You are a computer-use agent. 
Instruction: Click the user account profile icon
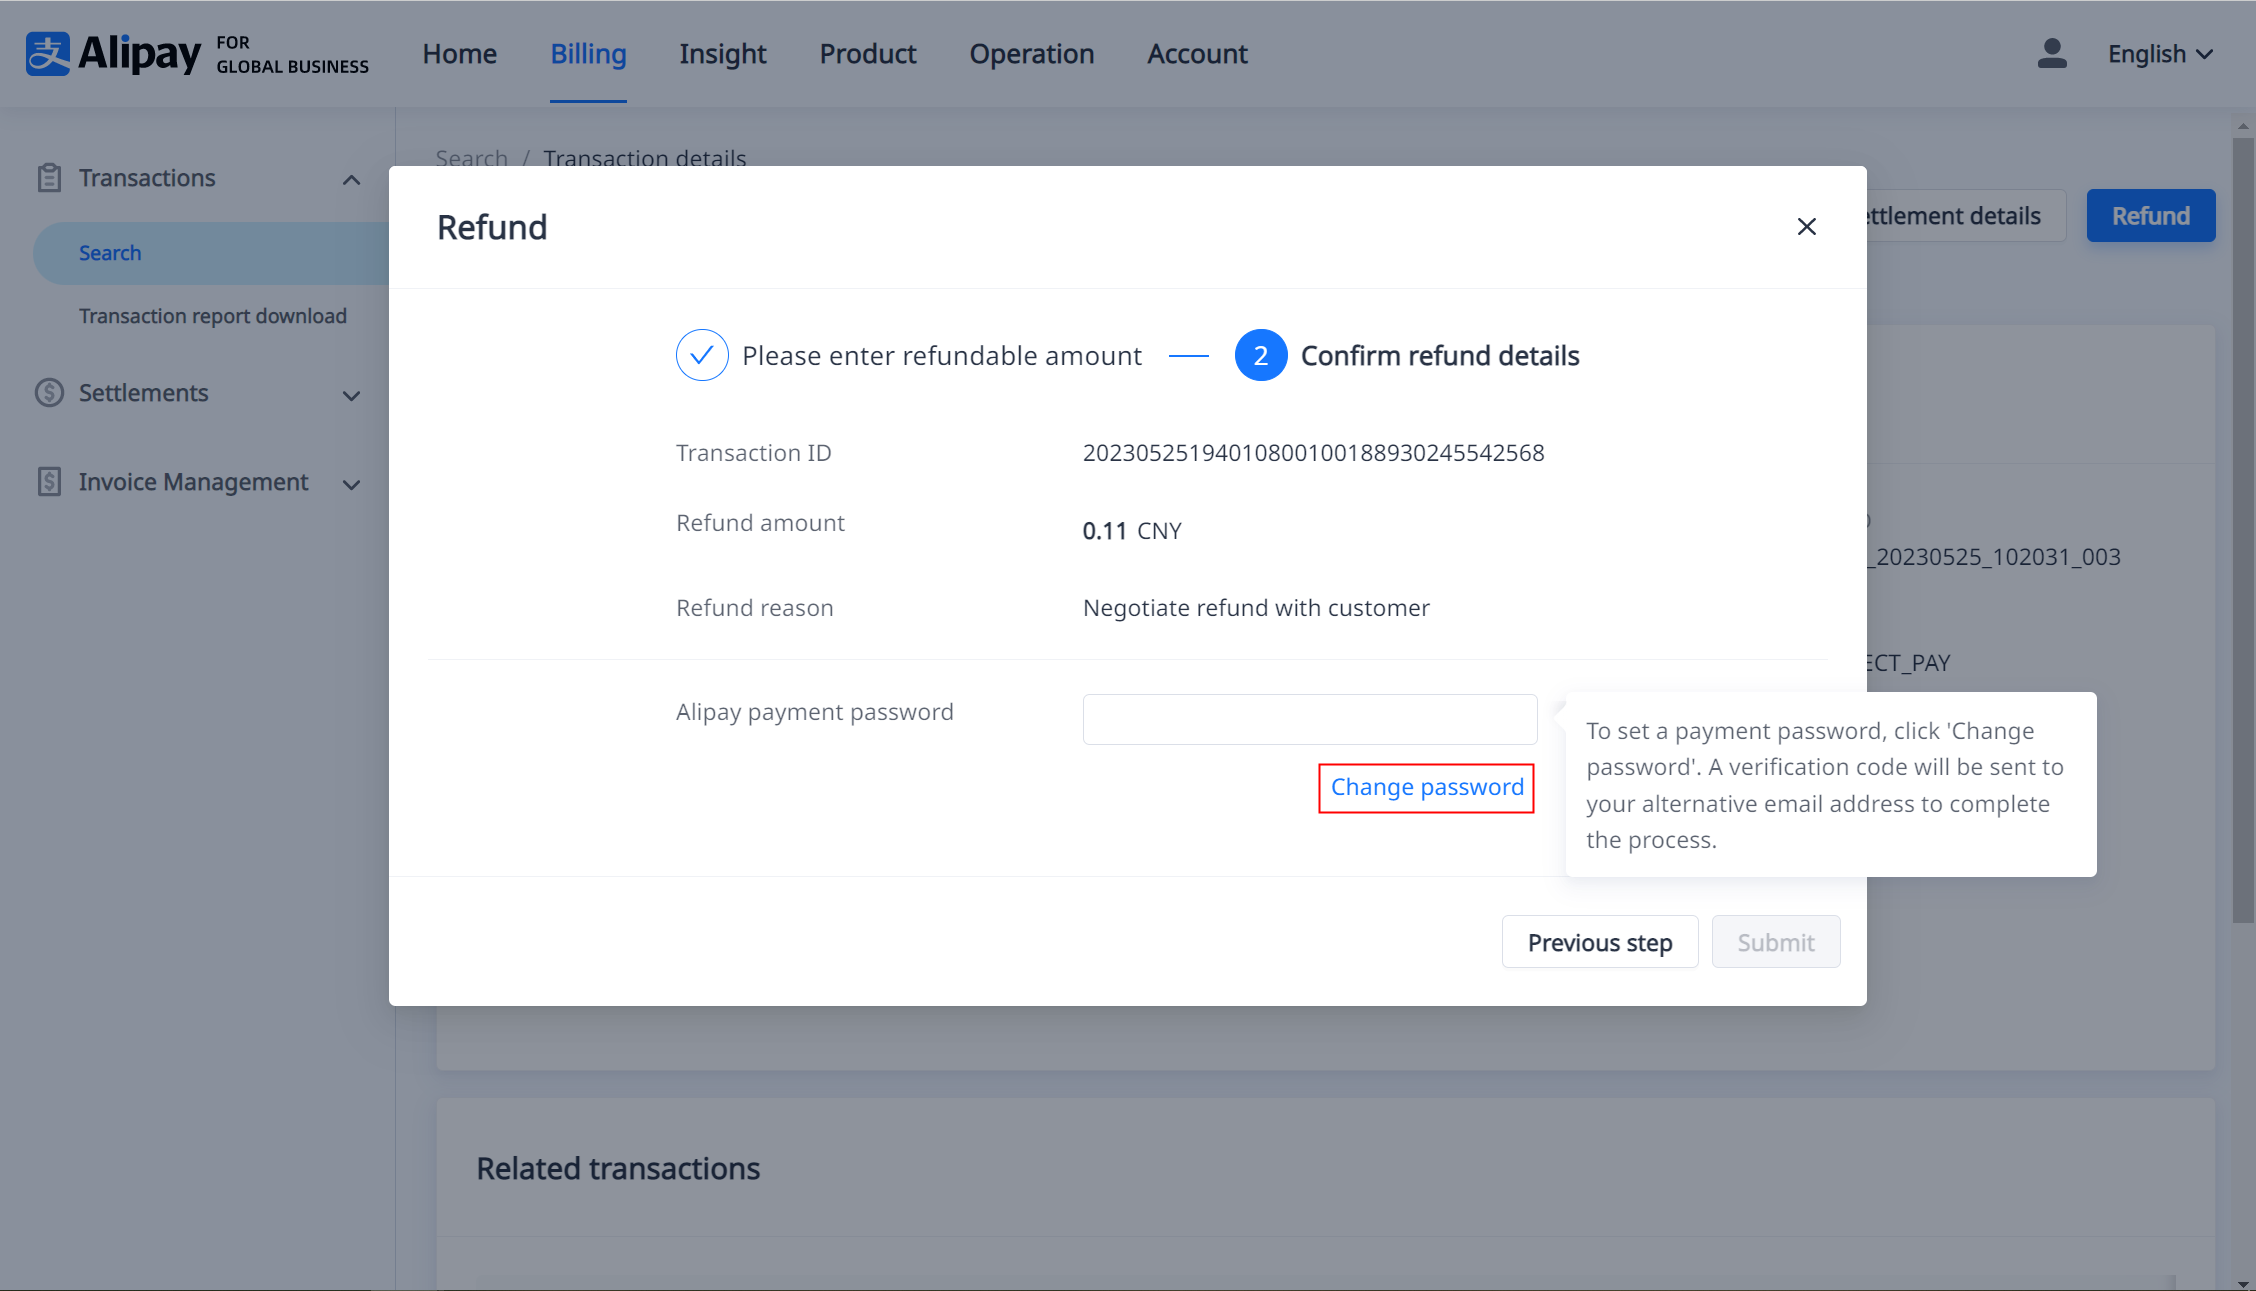[2048, 53]
